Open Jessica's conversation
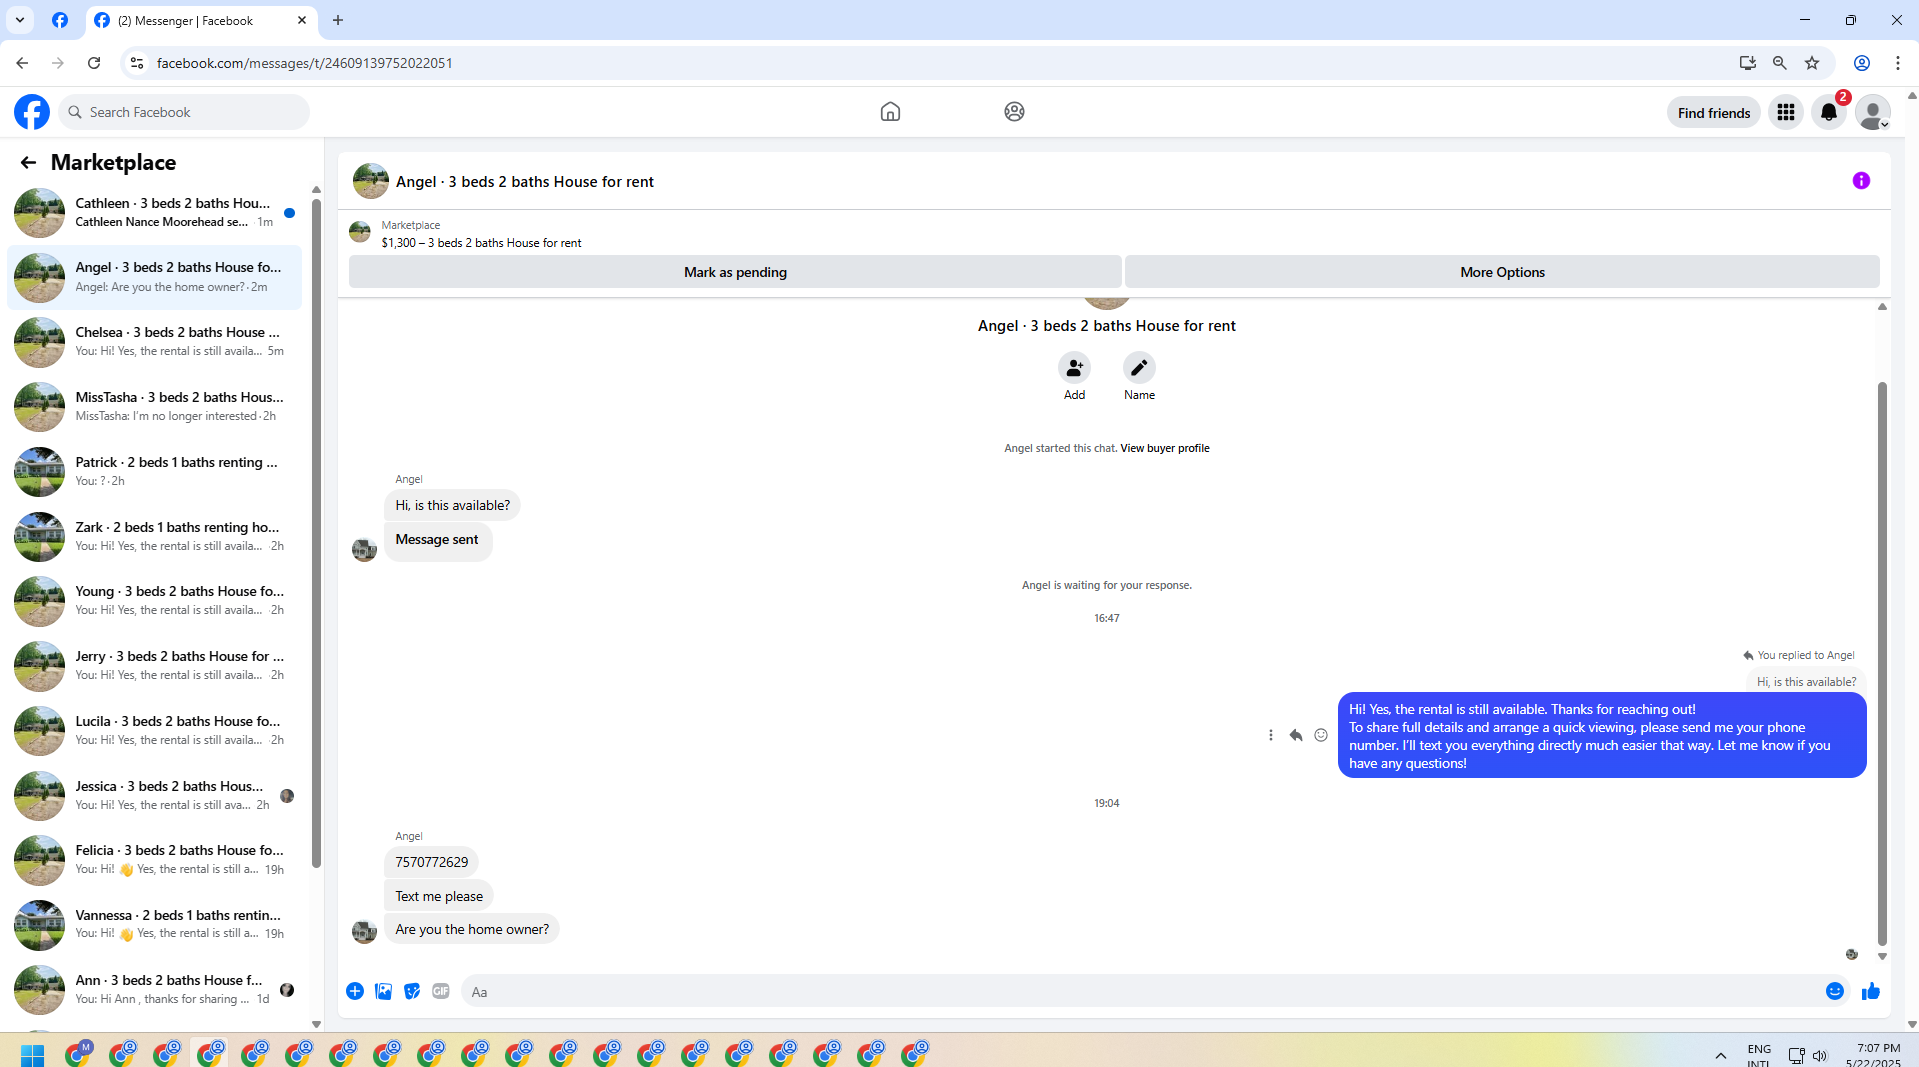Image resolution: width=1919 pixels, height=1067 pixels. click(x=156, y=796)
